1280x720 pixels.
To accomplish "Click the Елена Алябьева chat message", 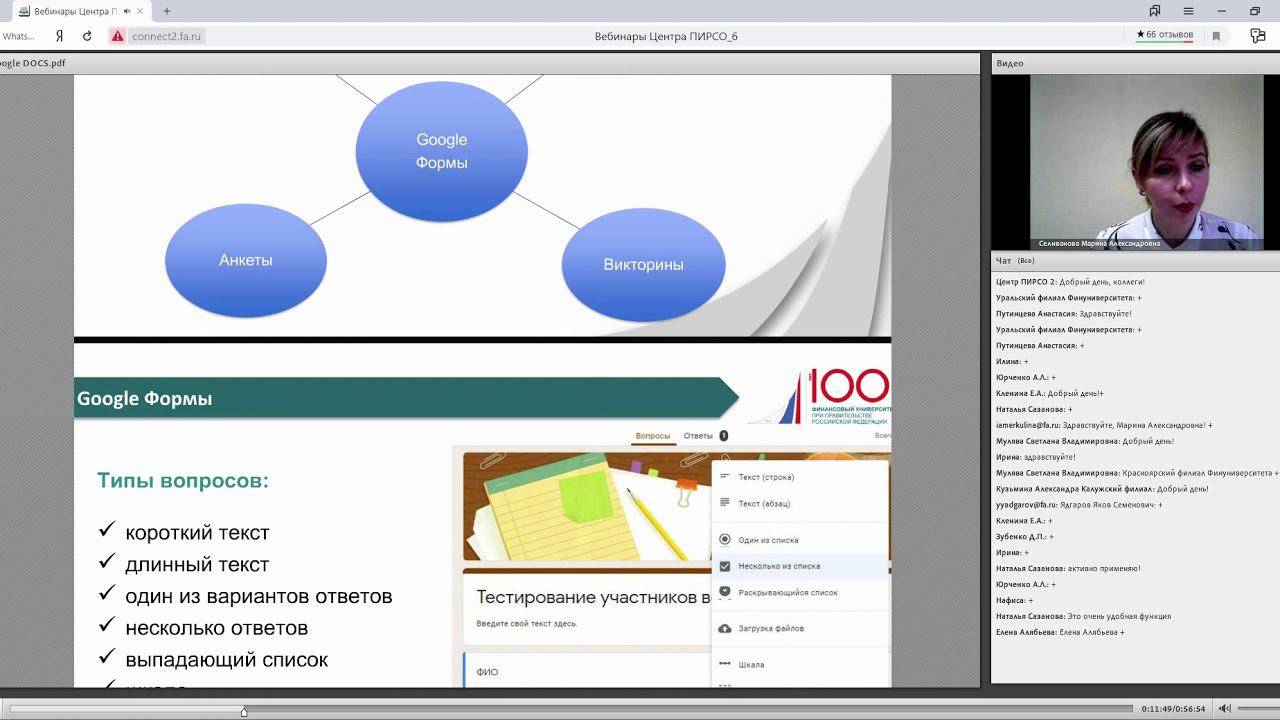I will click(x=1060, y=633).
